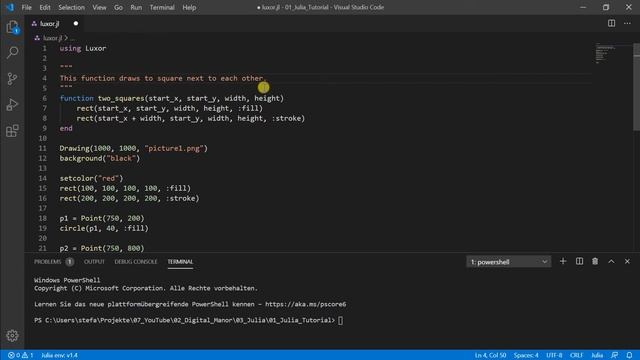Click on 'using Luxor' line
Image resolution: width=640 pixels, height=360 pixels.
(83, 48)
